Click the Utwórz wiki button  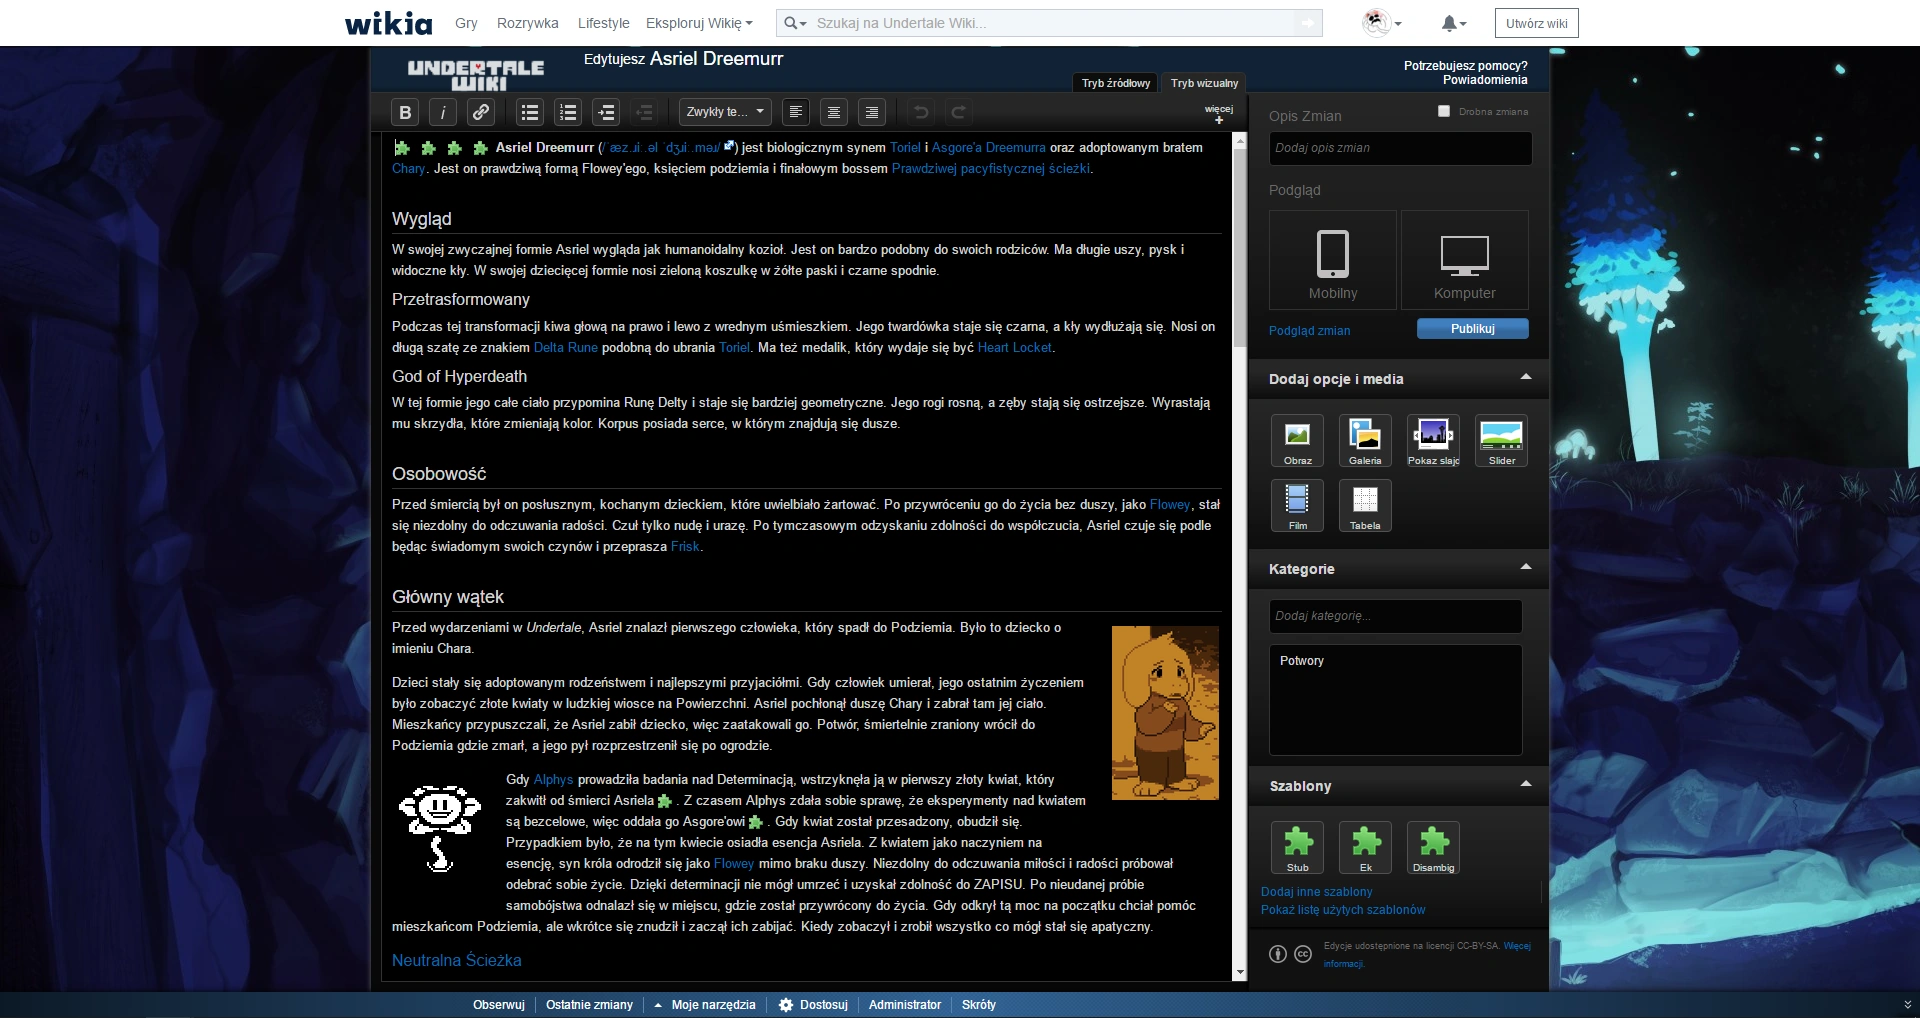1537,23
